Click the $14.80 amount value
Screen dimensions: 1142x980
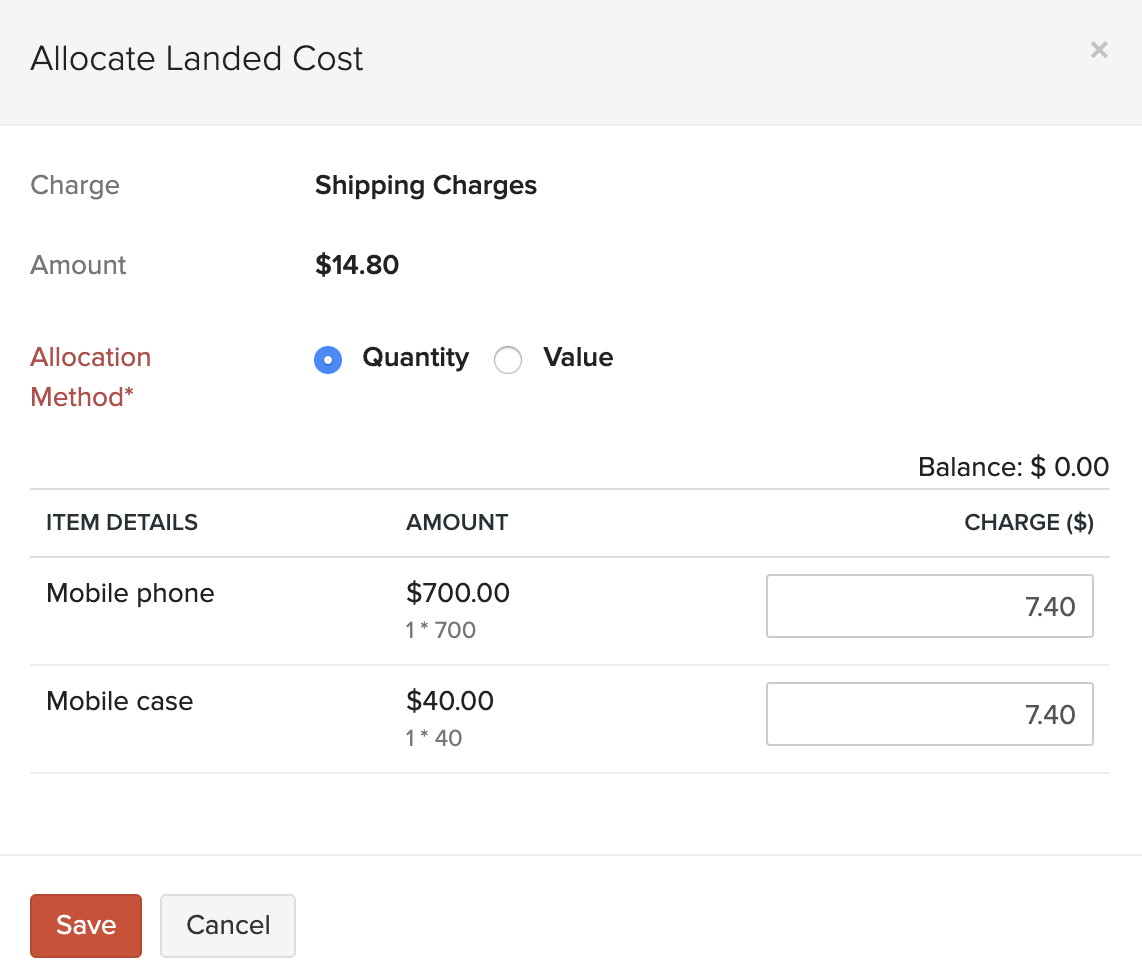[x=357, y=265]
